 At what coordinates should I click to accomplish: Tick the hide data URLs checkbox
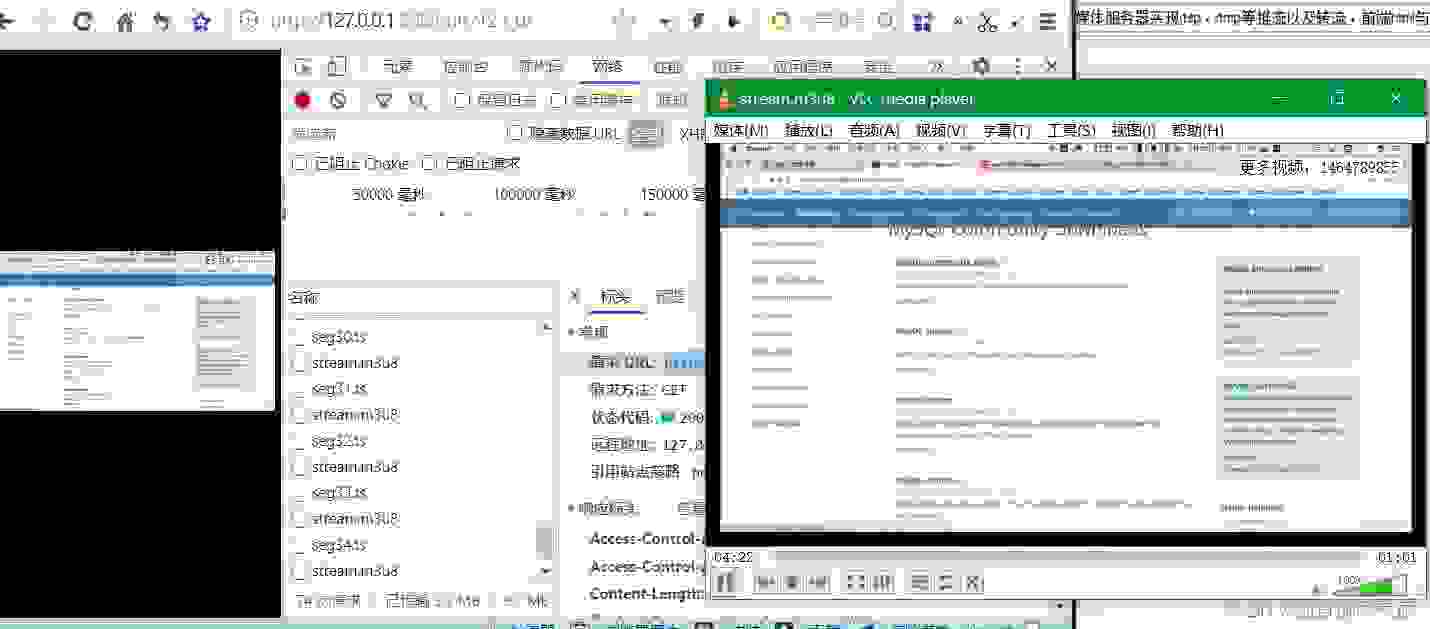(516, 132)
